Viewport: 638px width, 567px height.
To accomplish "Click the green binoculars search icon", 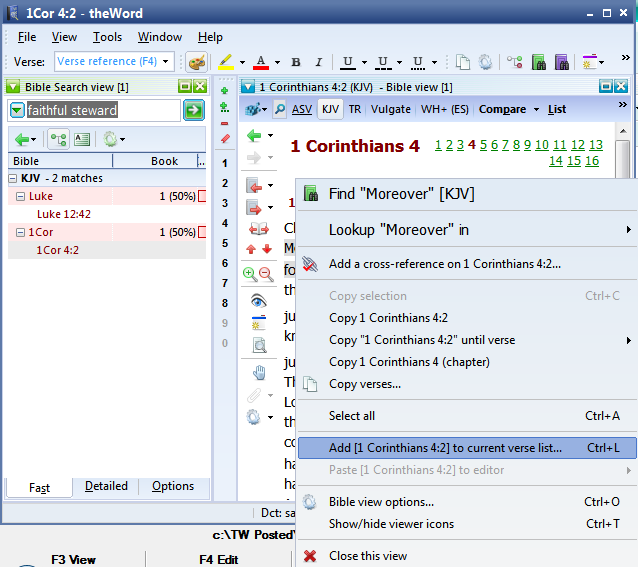I will click(539, 62).
